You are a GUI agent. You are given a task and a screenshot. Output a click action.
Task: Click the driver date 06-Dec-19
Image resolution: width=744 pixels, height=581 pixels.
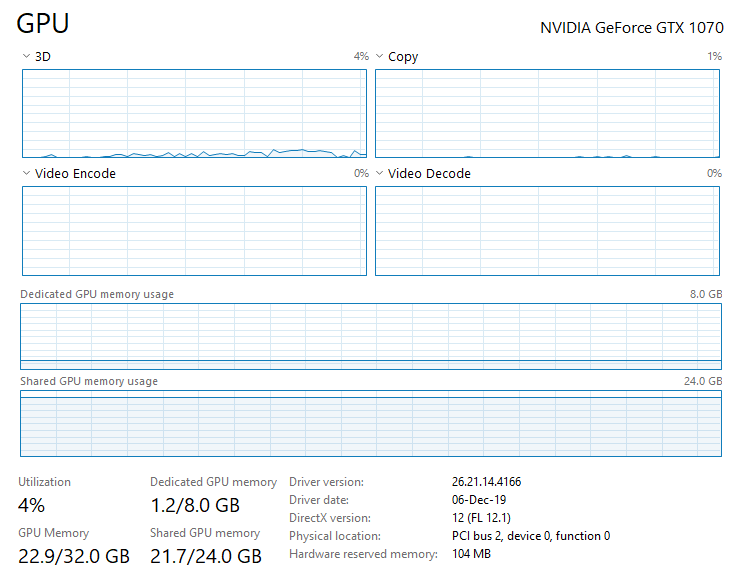click(479, 500)
